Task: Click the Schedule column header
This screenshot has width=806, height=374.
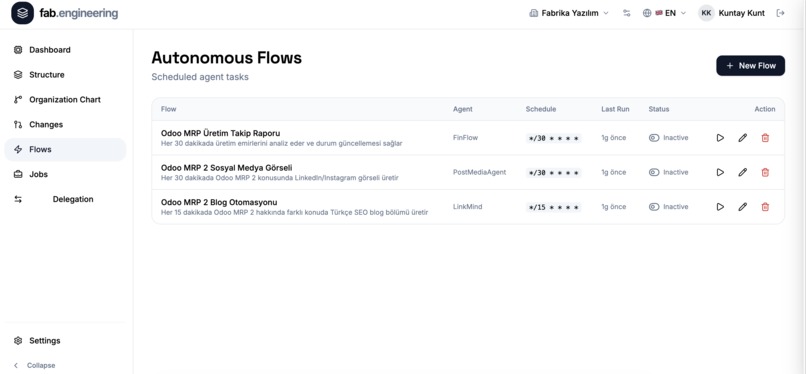Action: (x=541, y=109)
